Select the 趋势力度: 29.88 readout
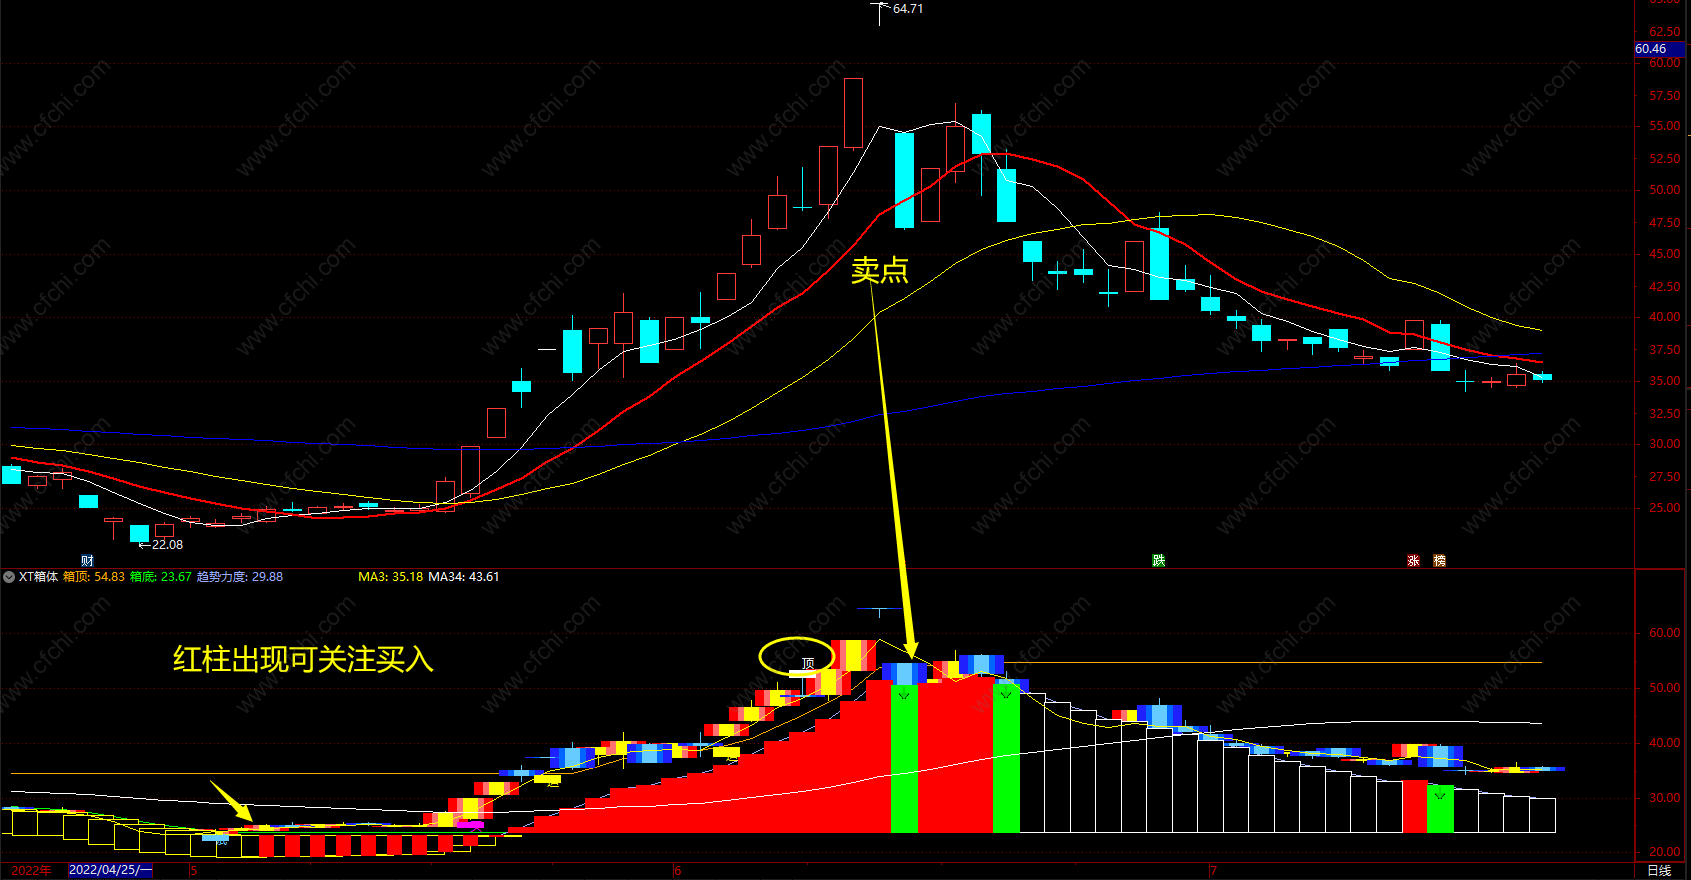Screen dimensions: 1691x880 coord(240,577)
